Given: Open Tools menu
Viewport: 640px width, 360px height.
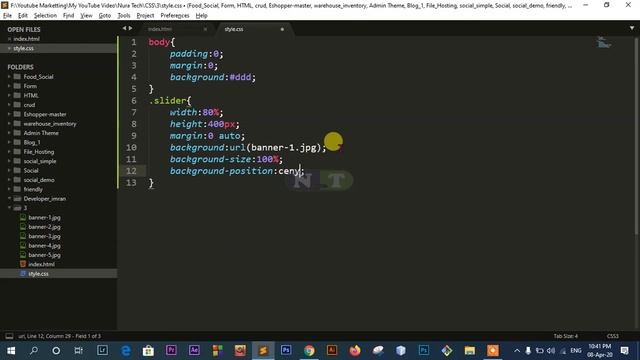Looking at the screenshot, I should (x=124, y=16).
